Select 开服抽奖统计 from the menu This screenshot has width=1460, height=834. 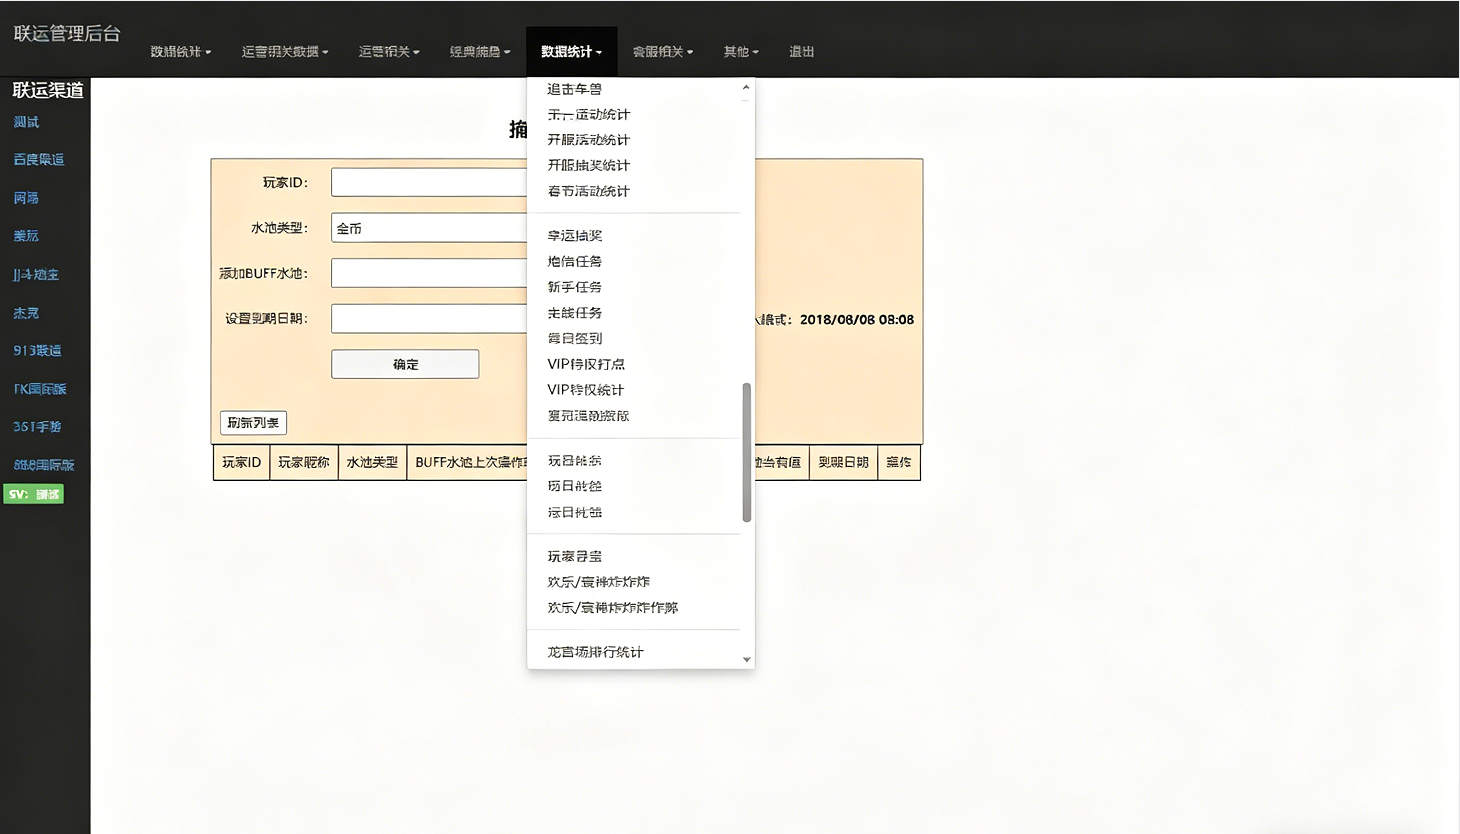pyautogui.click(x=587, y=165)
